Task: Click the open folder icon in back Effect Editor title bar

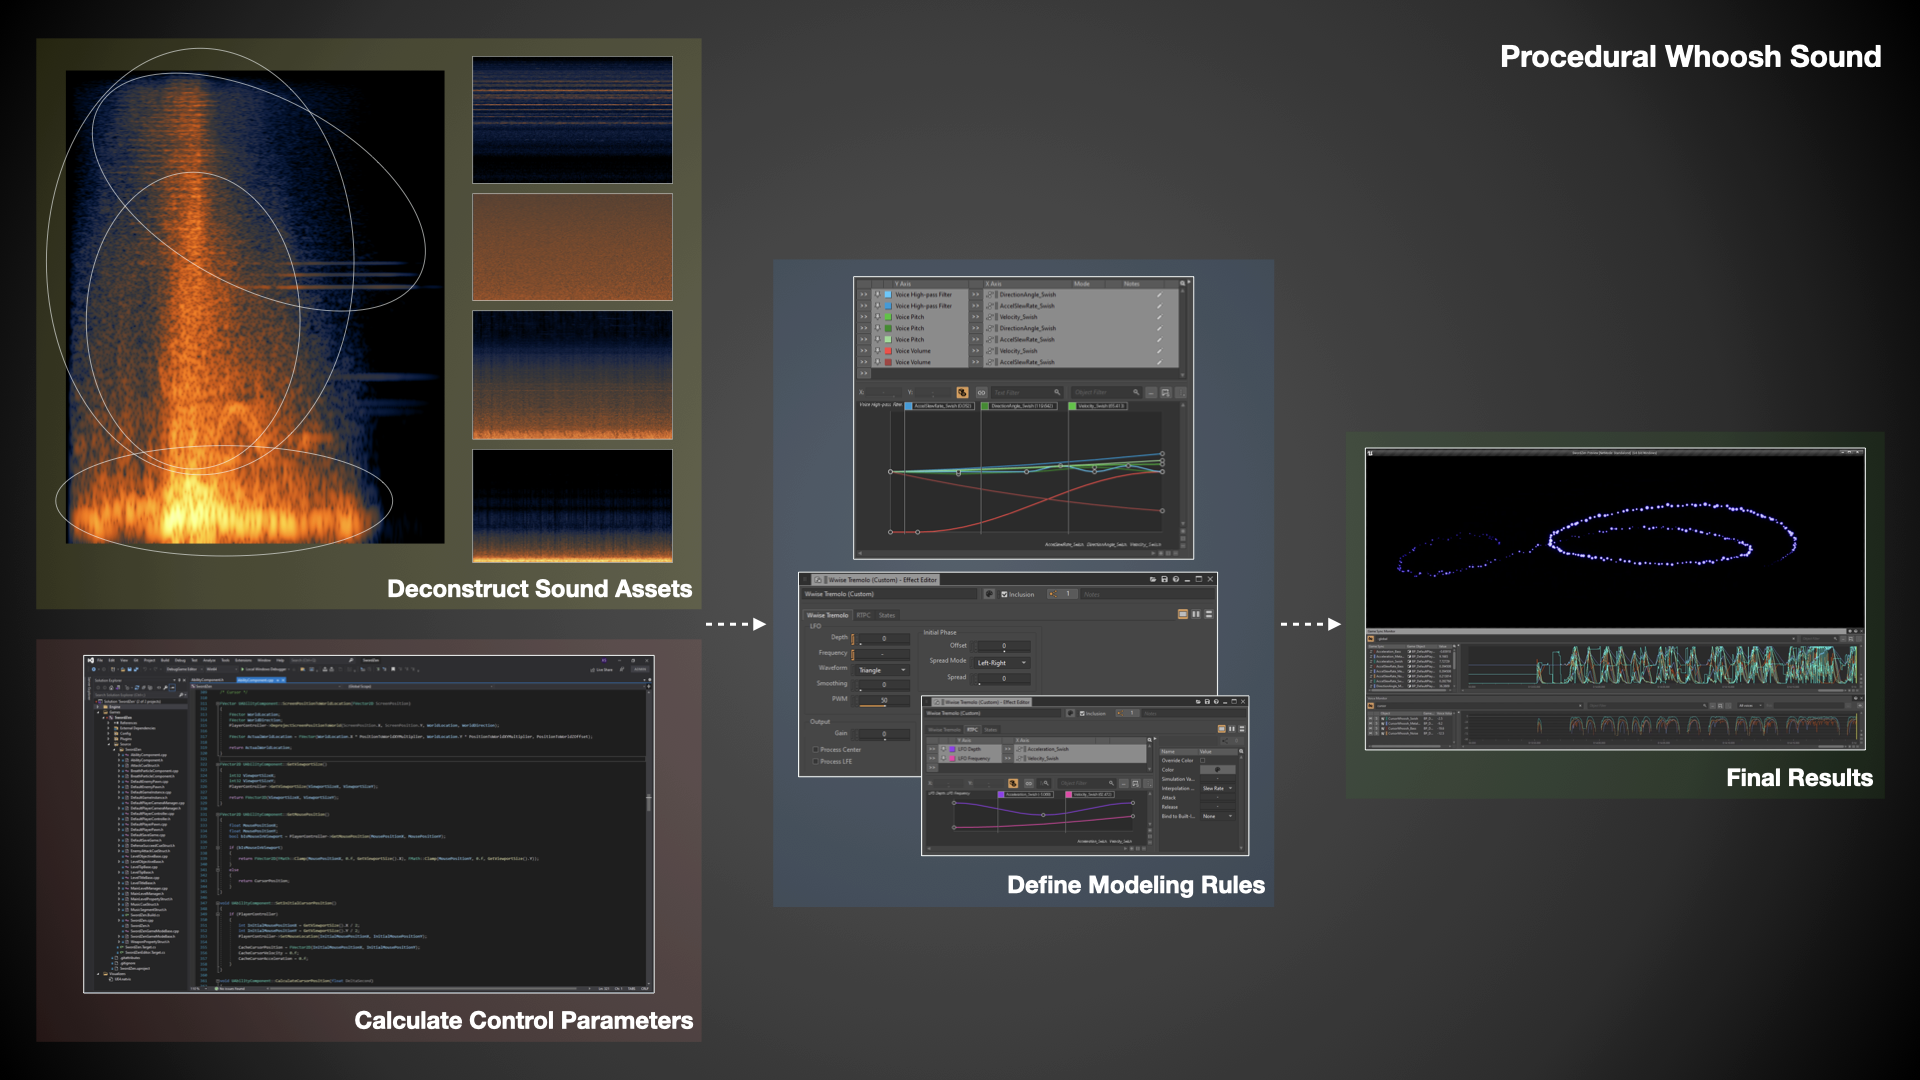Action: [x=1153, y=579]
